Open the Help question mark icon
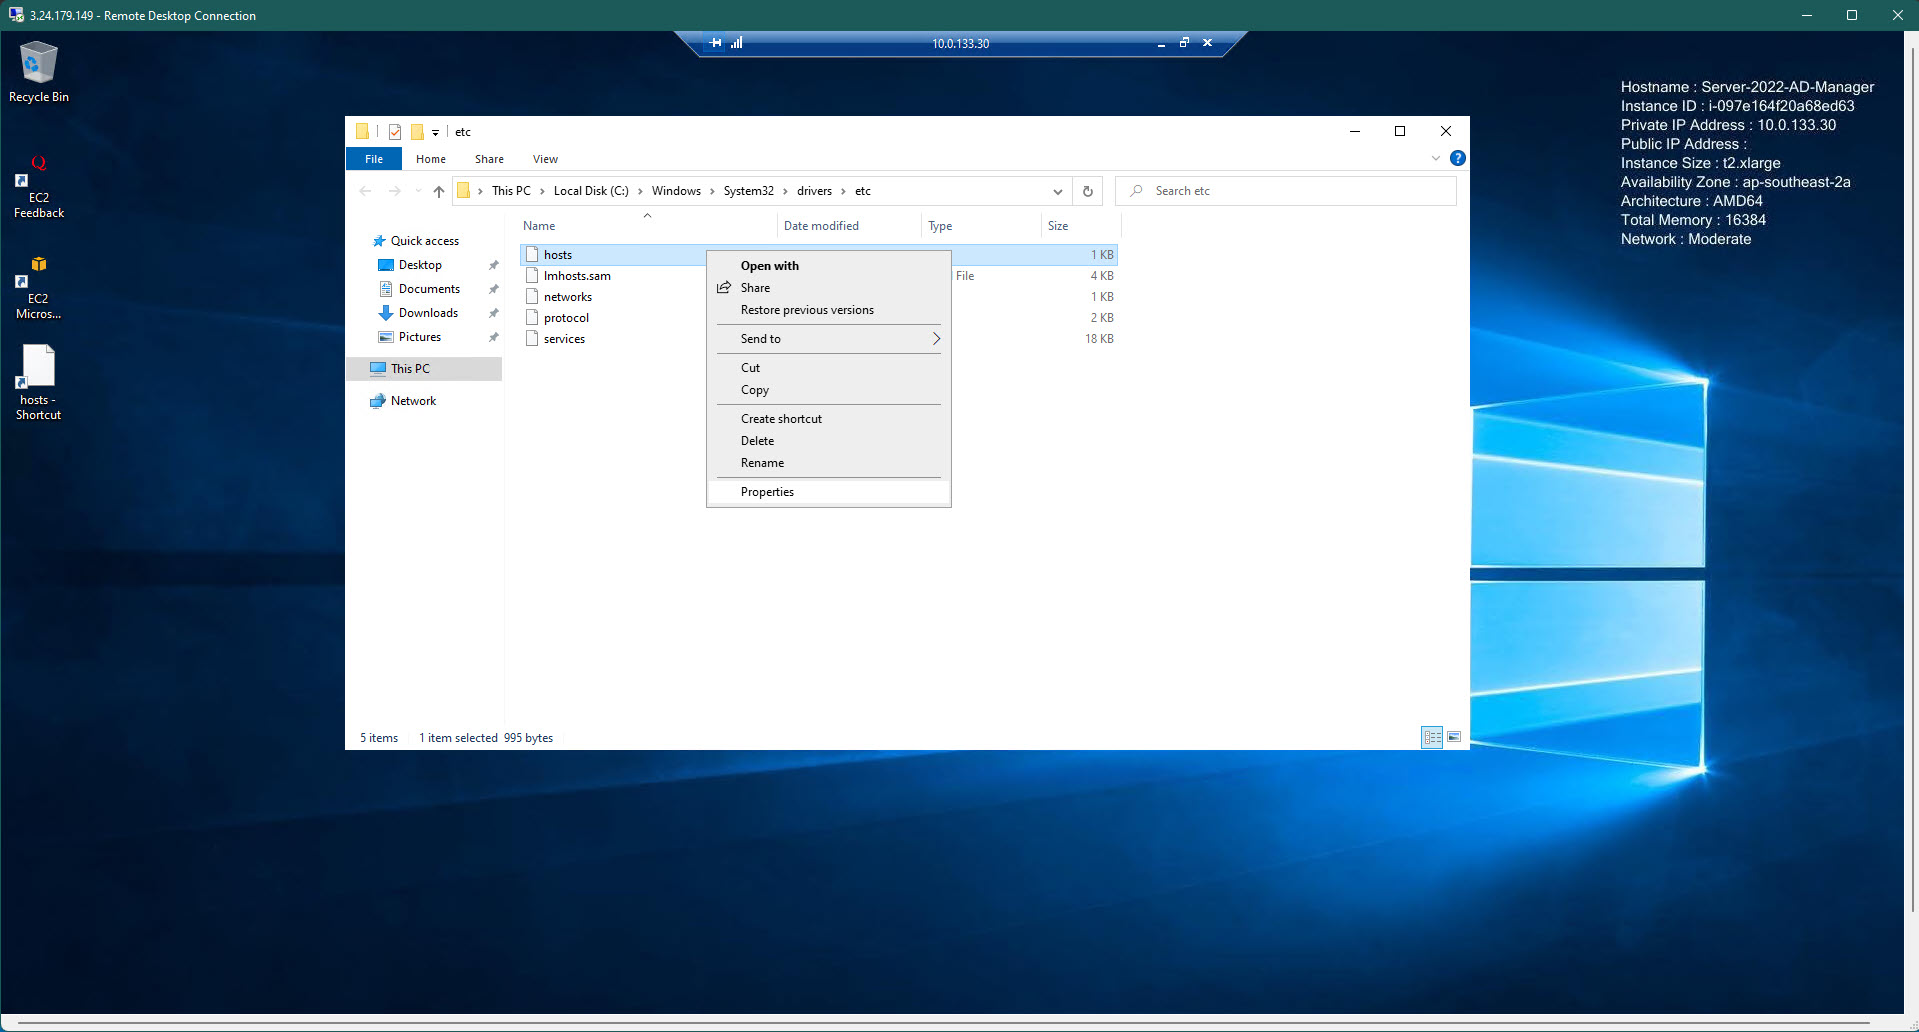This screenshot has width=1919, height=1032. 1458,158
